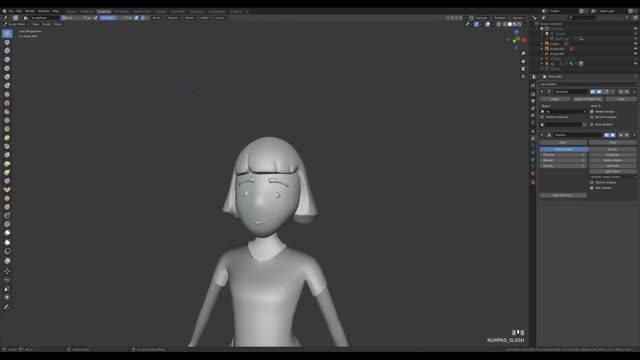Open the Brush settings dropdown

[x=157, y=18]
